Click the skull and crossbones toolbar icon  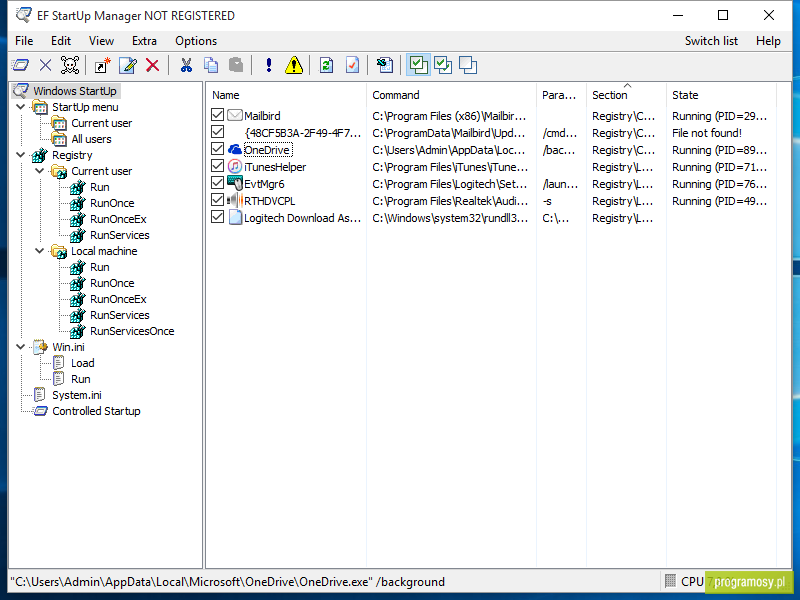pyautogui.click(x=70, y=65)
